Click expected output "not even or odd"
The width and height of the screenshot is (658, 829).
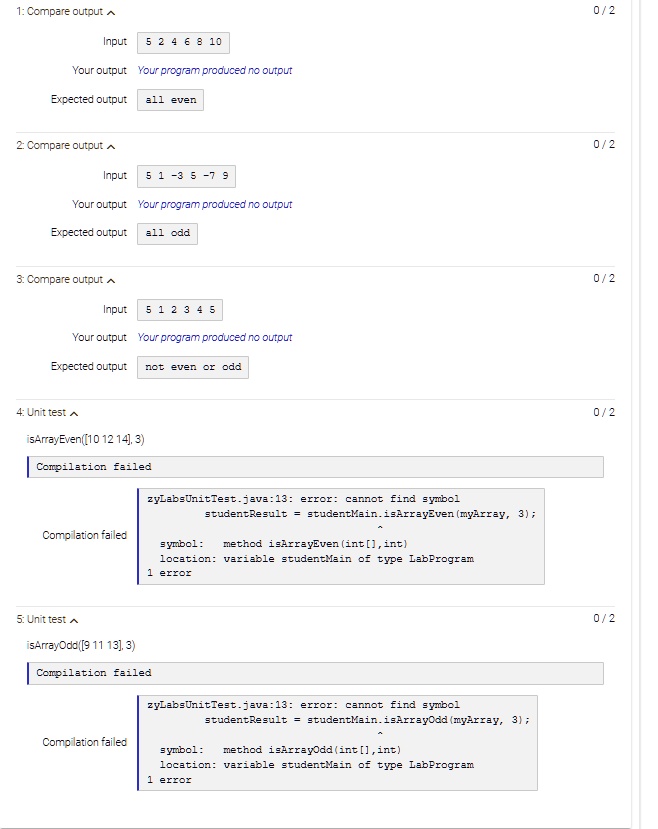click(x=192, y=366)
